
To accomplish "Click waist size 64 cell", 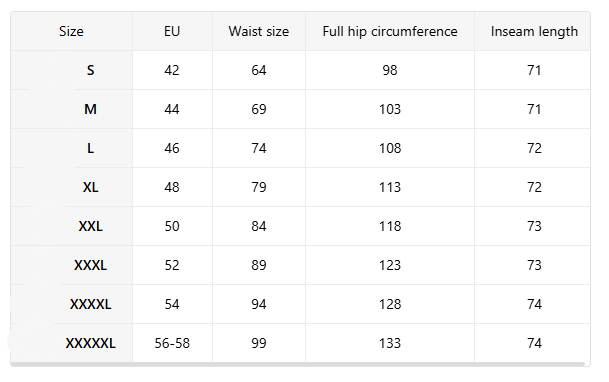I will (259, 70).
